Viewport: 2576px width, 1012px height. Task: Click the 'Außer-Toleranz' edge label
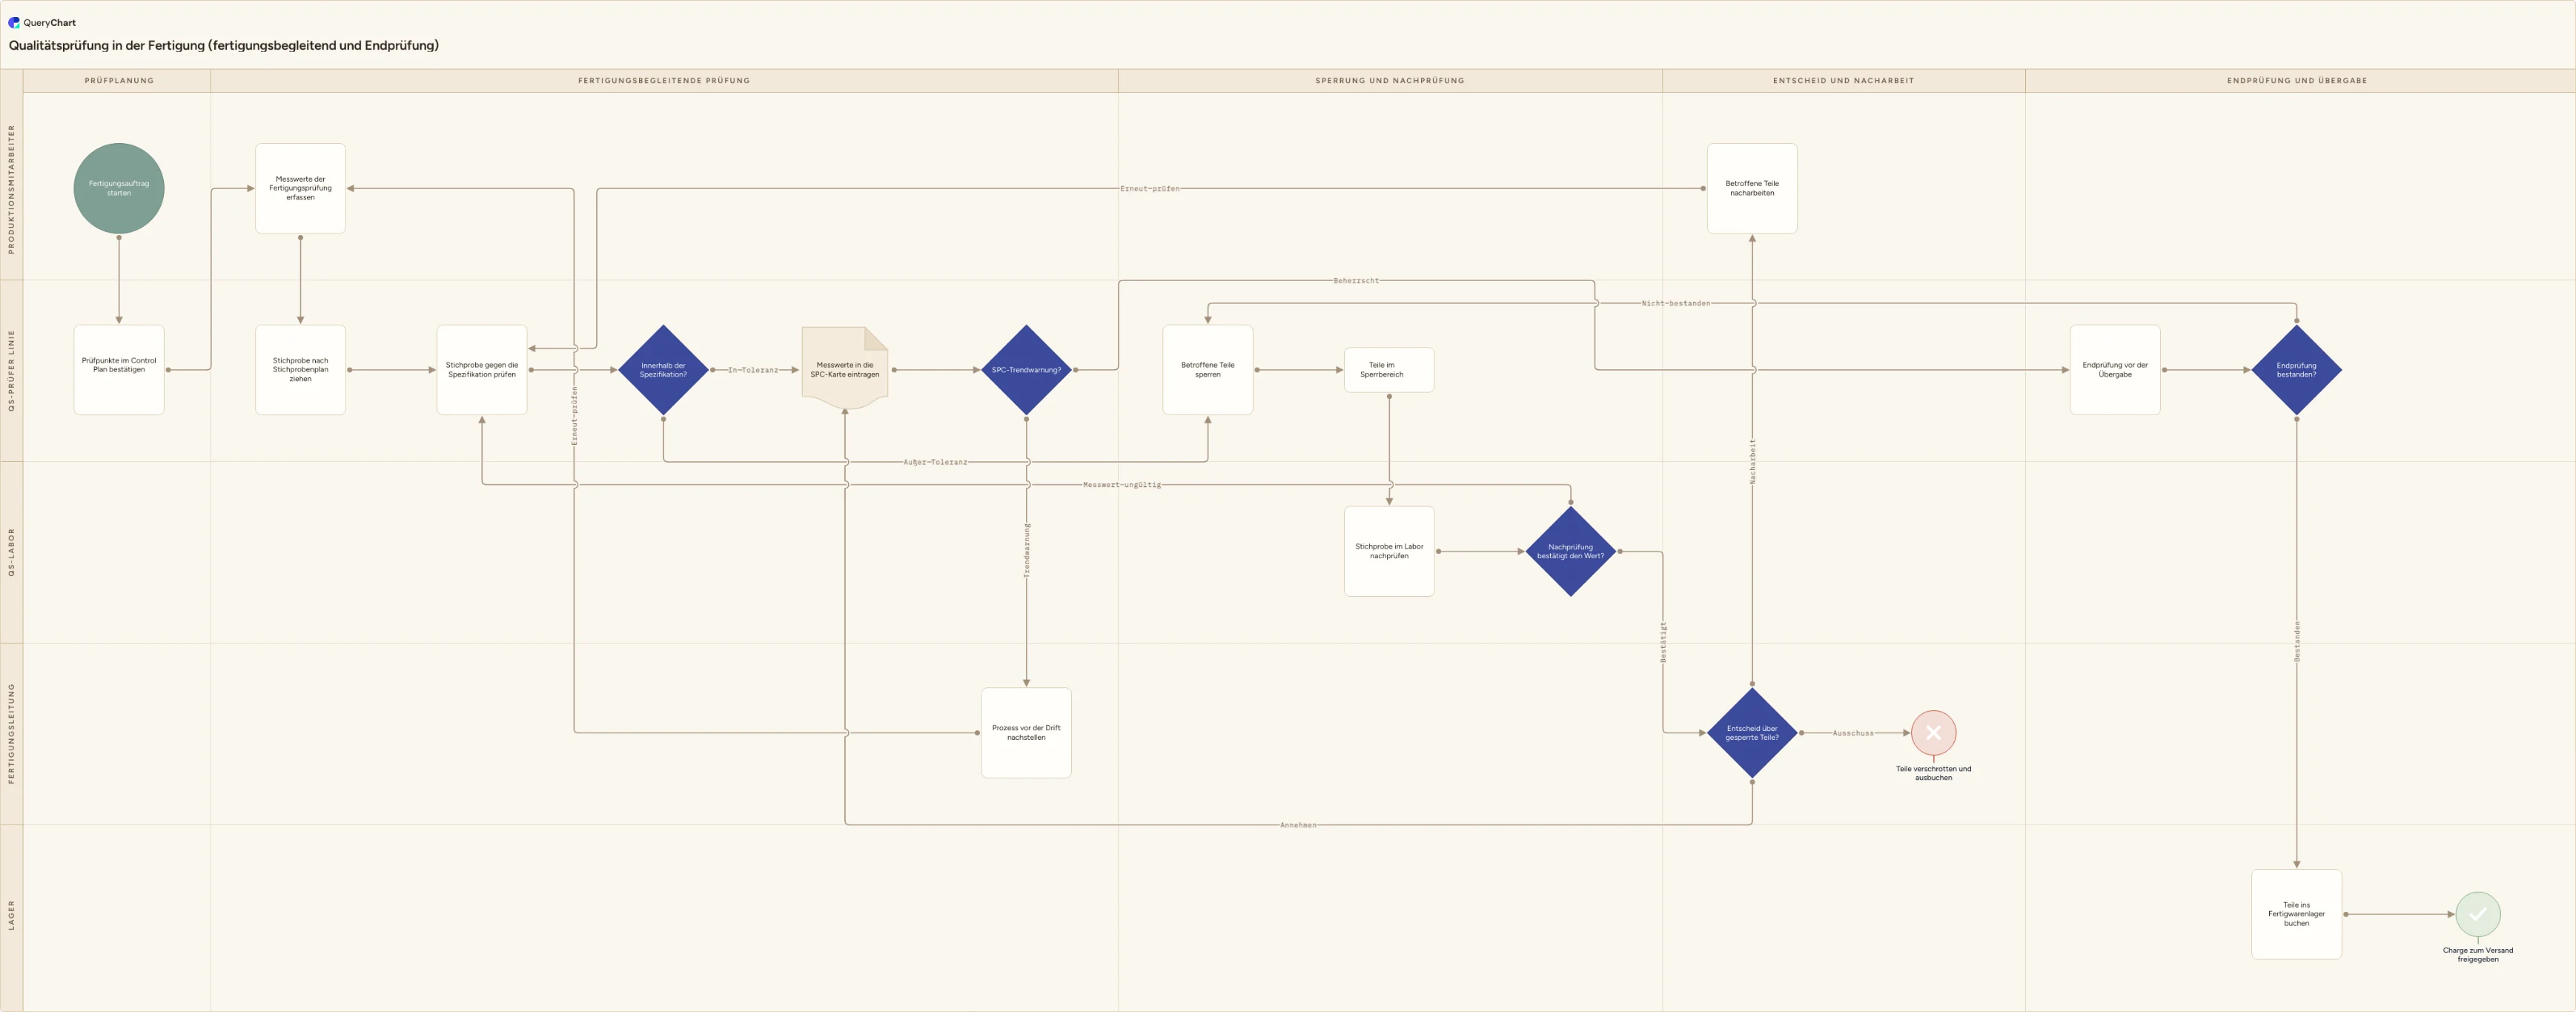(935, 462)
